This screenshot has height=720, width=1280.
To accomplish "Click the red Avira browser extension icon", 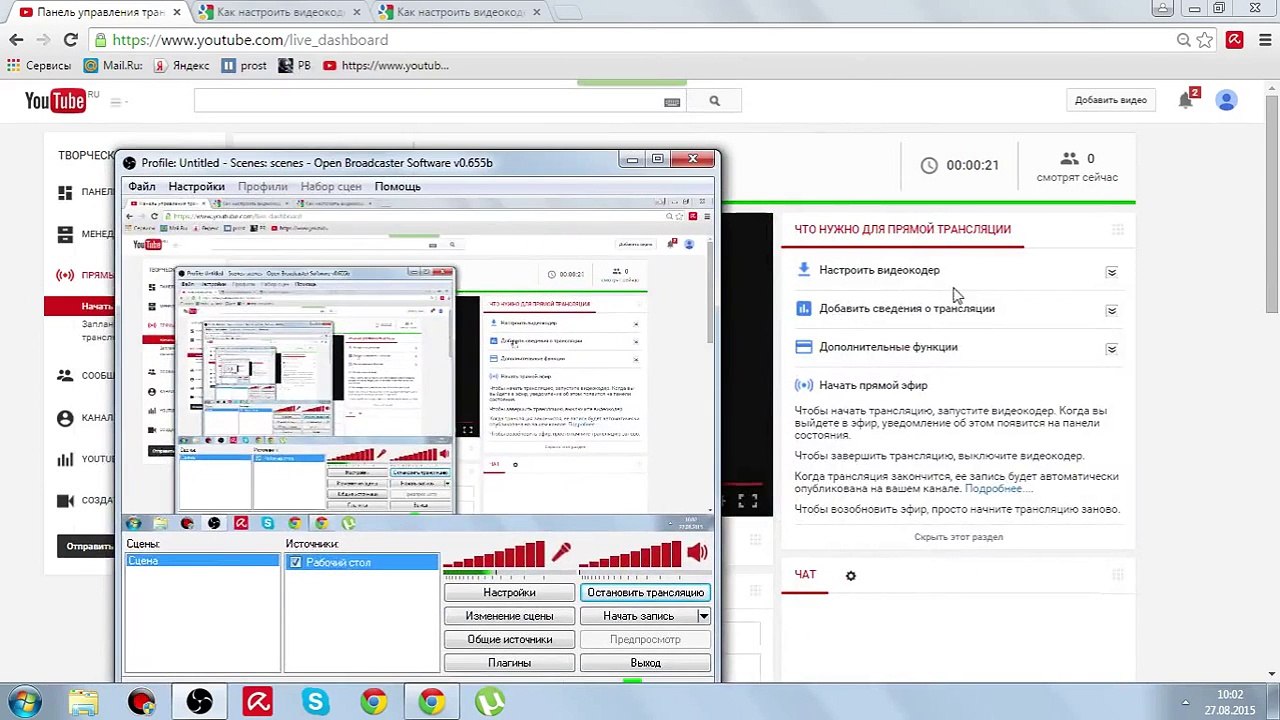I will tap(1235, 40).
